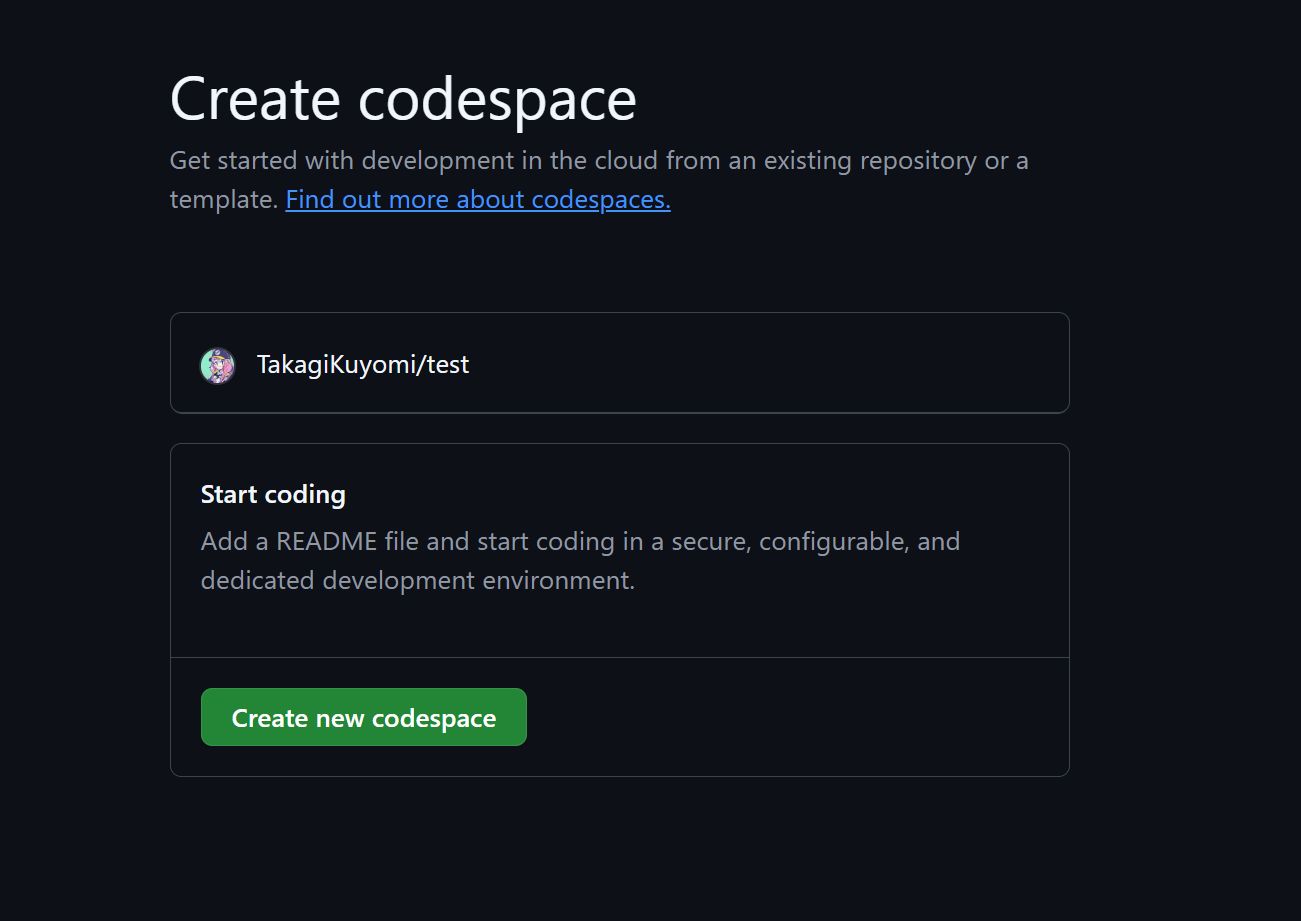Click the empty space right of Start coding

[700, 494]
